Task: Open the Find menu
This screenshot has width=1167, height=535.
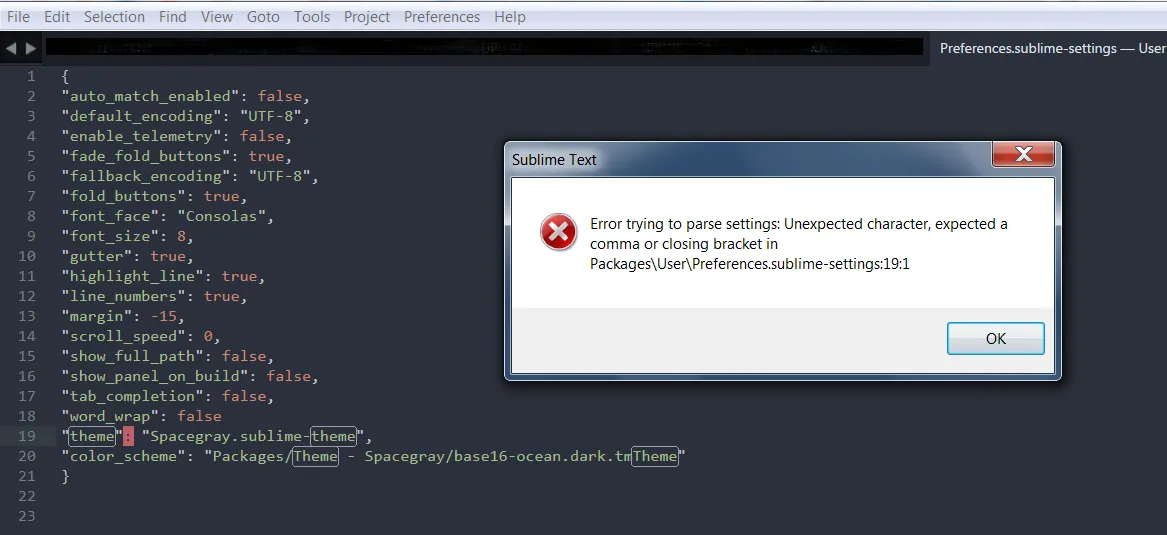Action: (173, 16)
